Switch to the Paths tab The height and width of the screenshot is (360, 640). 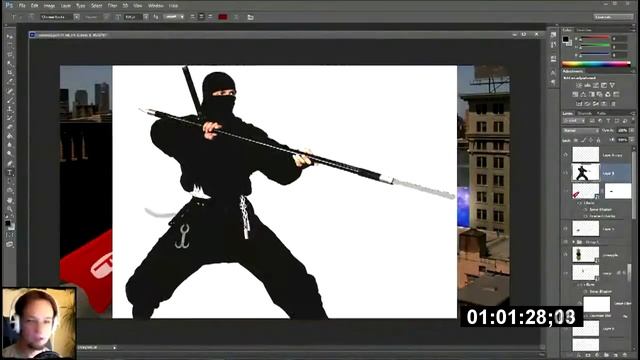tap(601, 113)
